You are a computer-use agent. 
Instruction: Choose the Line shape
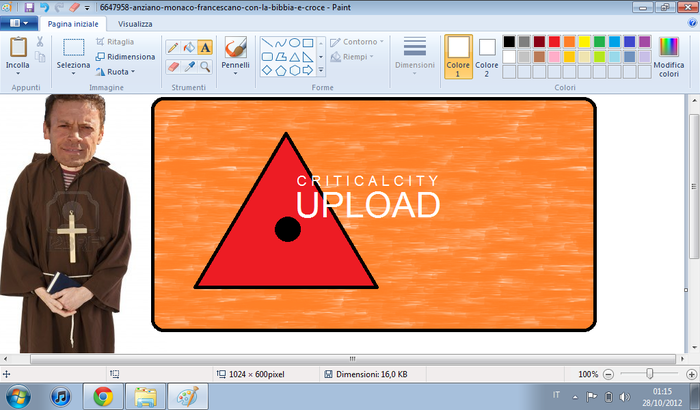pyautogui.click(x=267, y=43)
